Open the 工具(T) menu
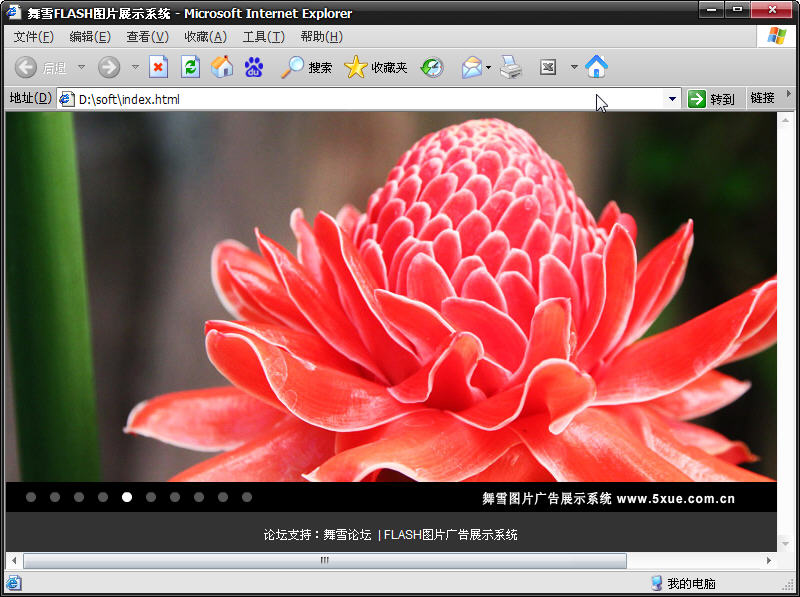800x597 pixels. pyautogui.click(x=263, y=37)
